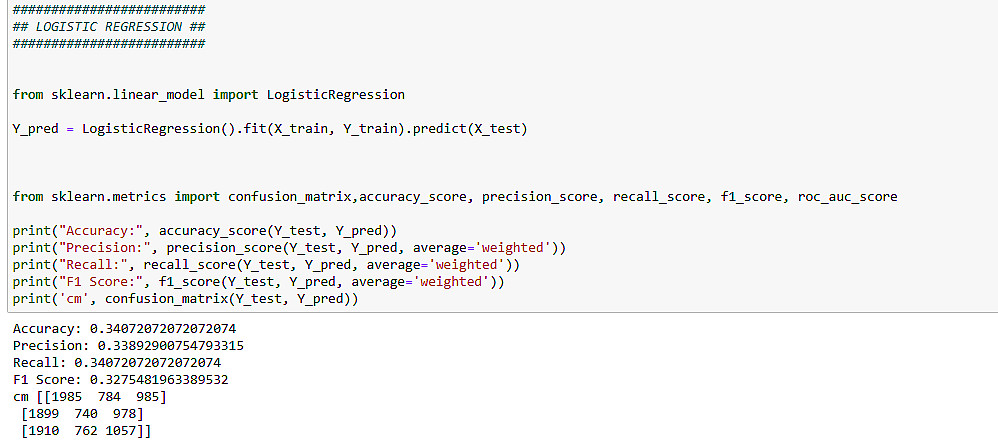The width and height of the screenshot is (998, 443).
Task: Click the confusion_matrix print statement
Action: pyautogui.click(x=185, y=299)
